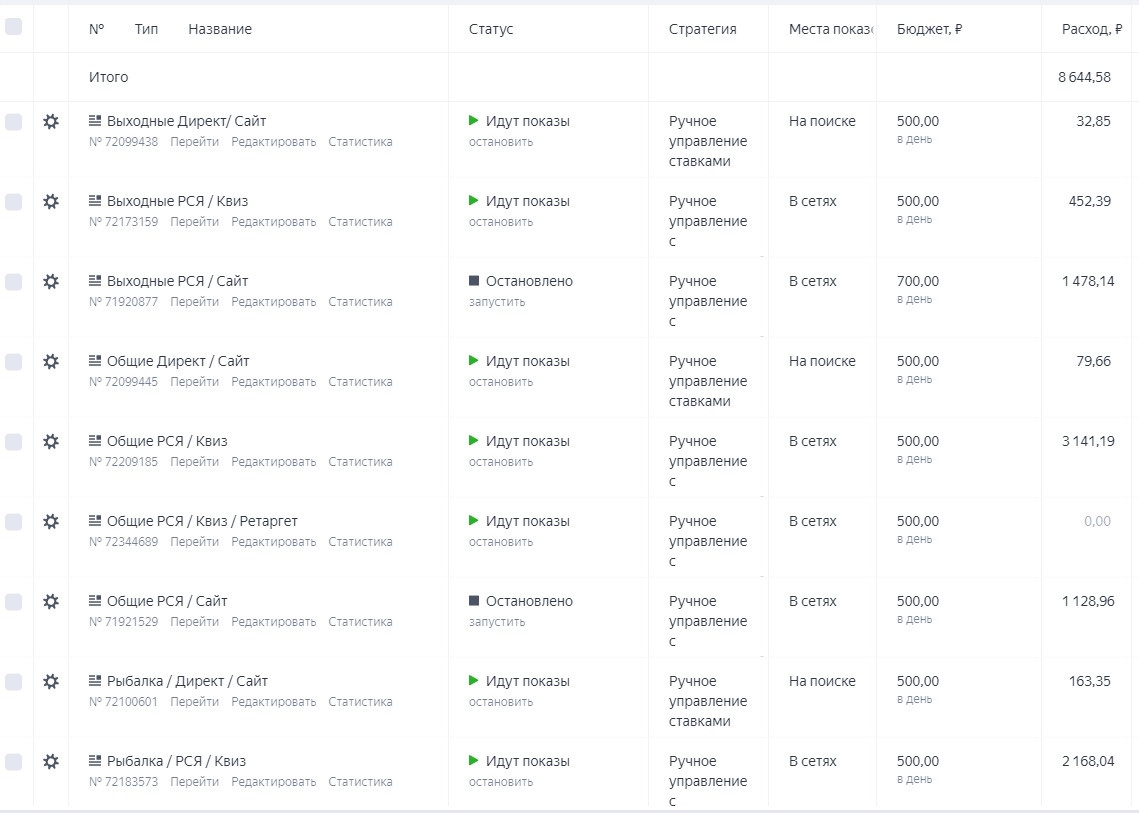
Task: Click Редактировать under Общие РСЯ / Квиз
Action: (x=273, y=462)
